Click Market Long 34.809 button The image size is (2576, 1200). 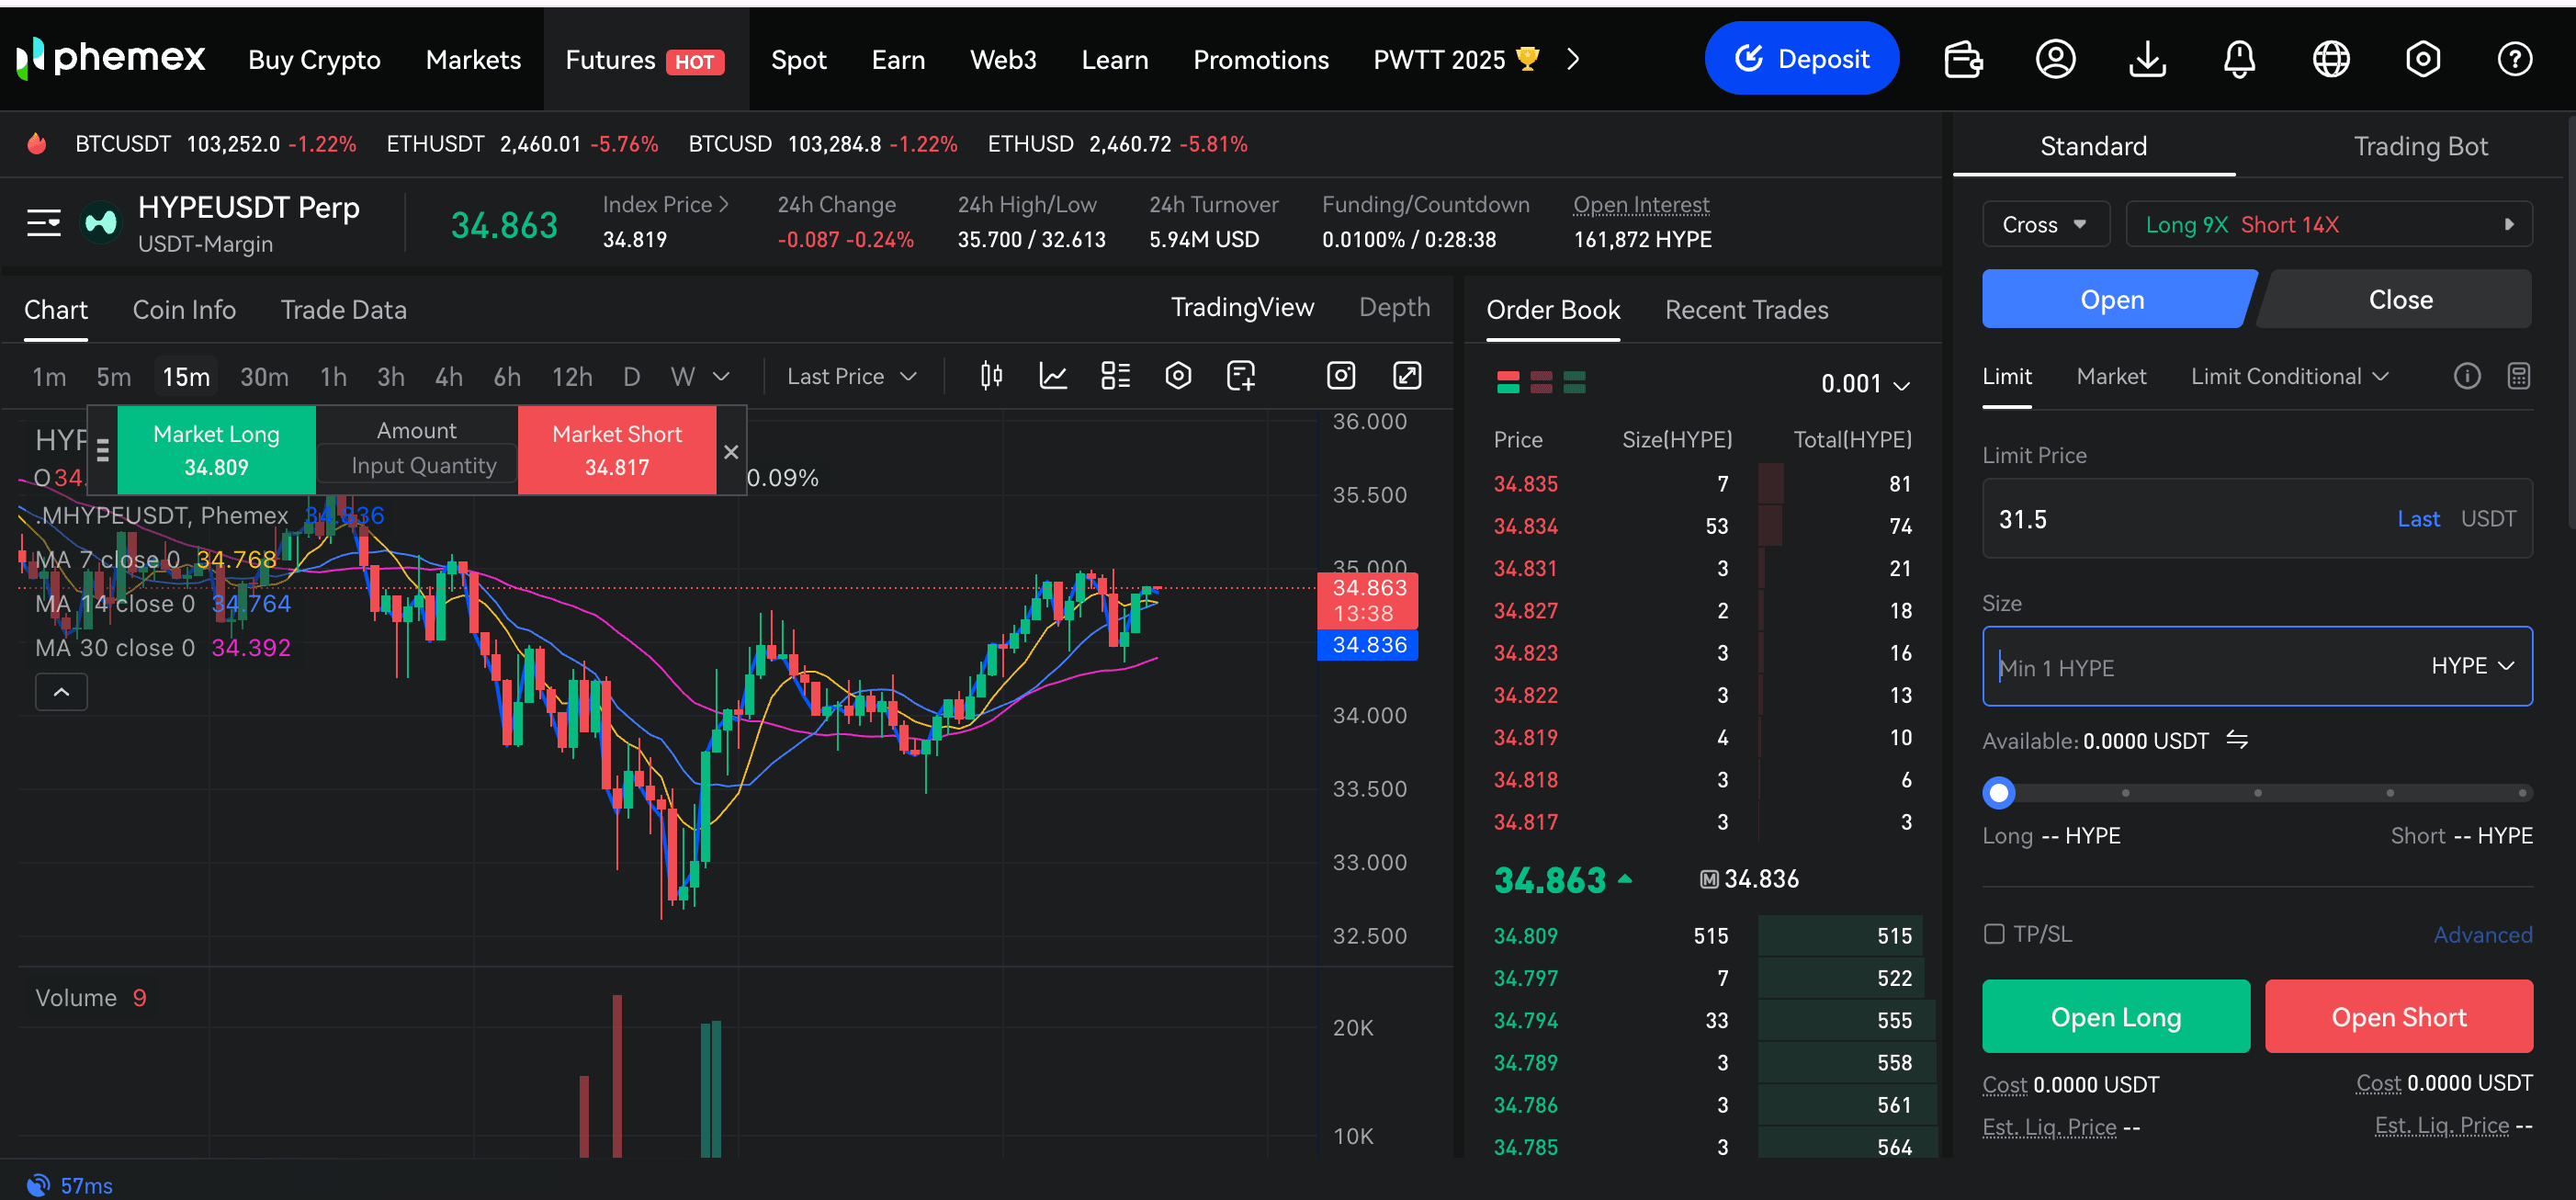coord(216,450)
